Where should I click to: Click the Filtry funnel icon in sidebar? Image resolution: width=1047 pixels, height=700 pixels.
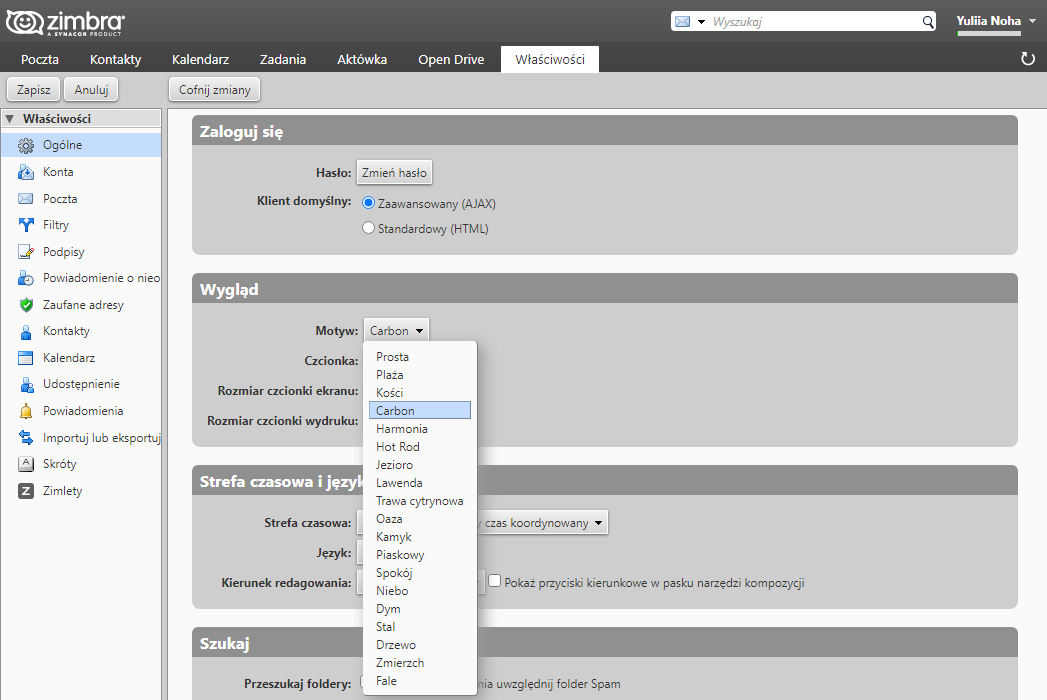(26, 225)
